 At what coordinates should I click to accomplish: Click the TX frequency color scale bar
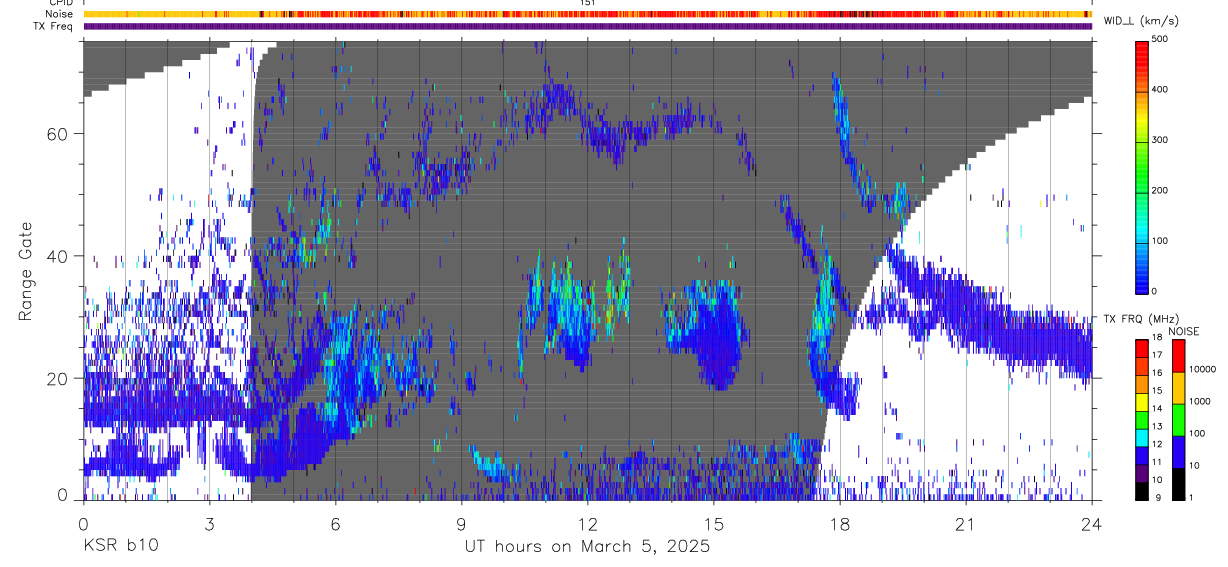[1142, 419]
